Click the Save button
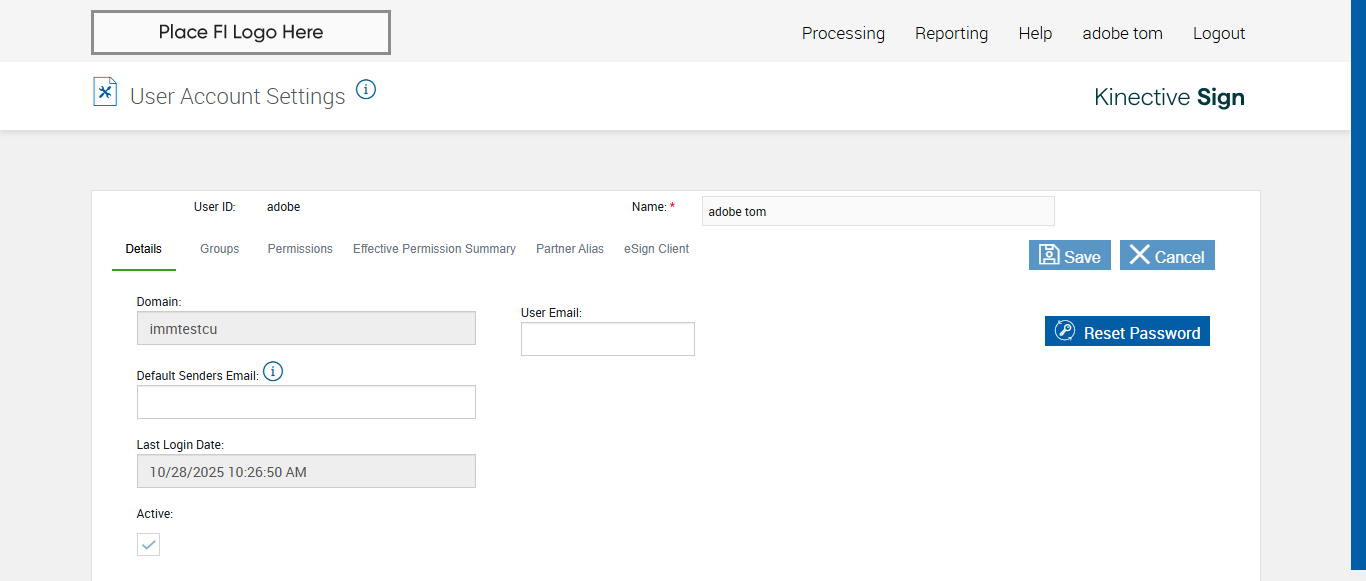Screen dimensions: 1366x581 1069,255
